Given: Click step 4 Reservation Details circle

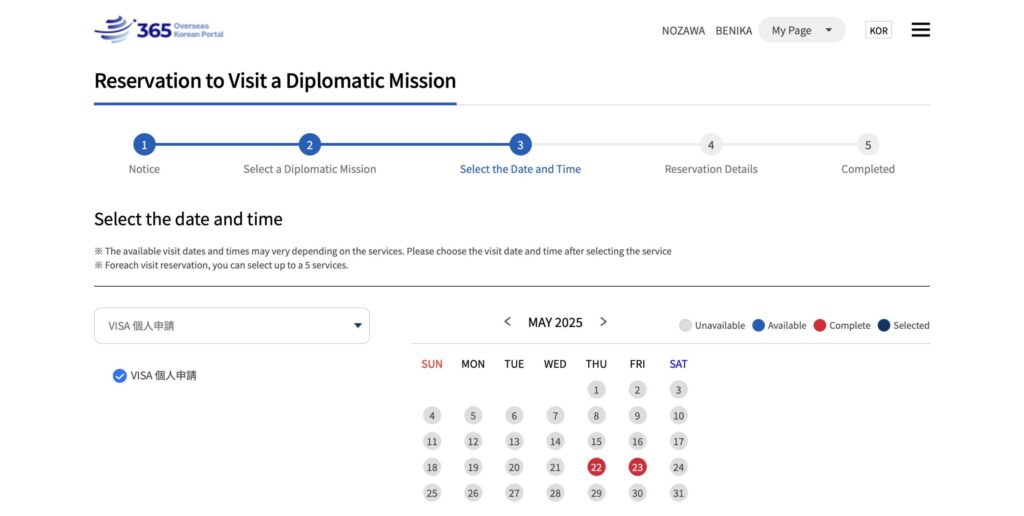Looking at the screenshot, I should click(x=711, y=145).
